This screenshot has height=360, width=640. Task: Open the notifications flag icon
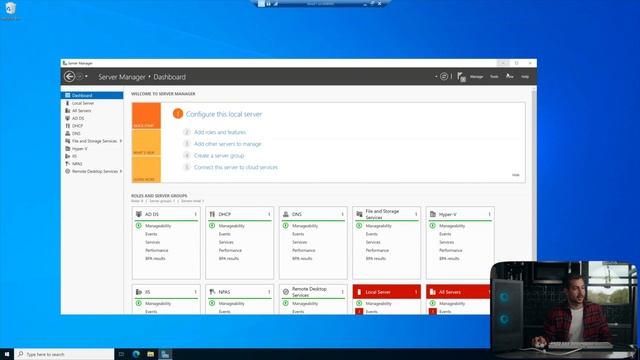(461, 77)
